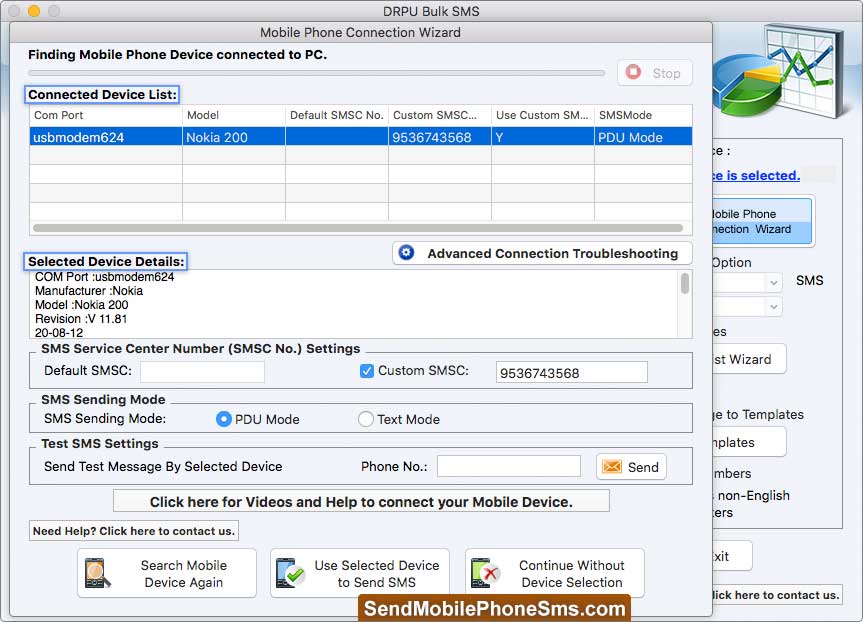Click the Default SMSC input field
This screenshot has height=622, width=863.
pos(203,372)
